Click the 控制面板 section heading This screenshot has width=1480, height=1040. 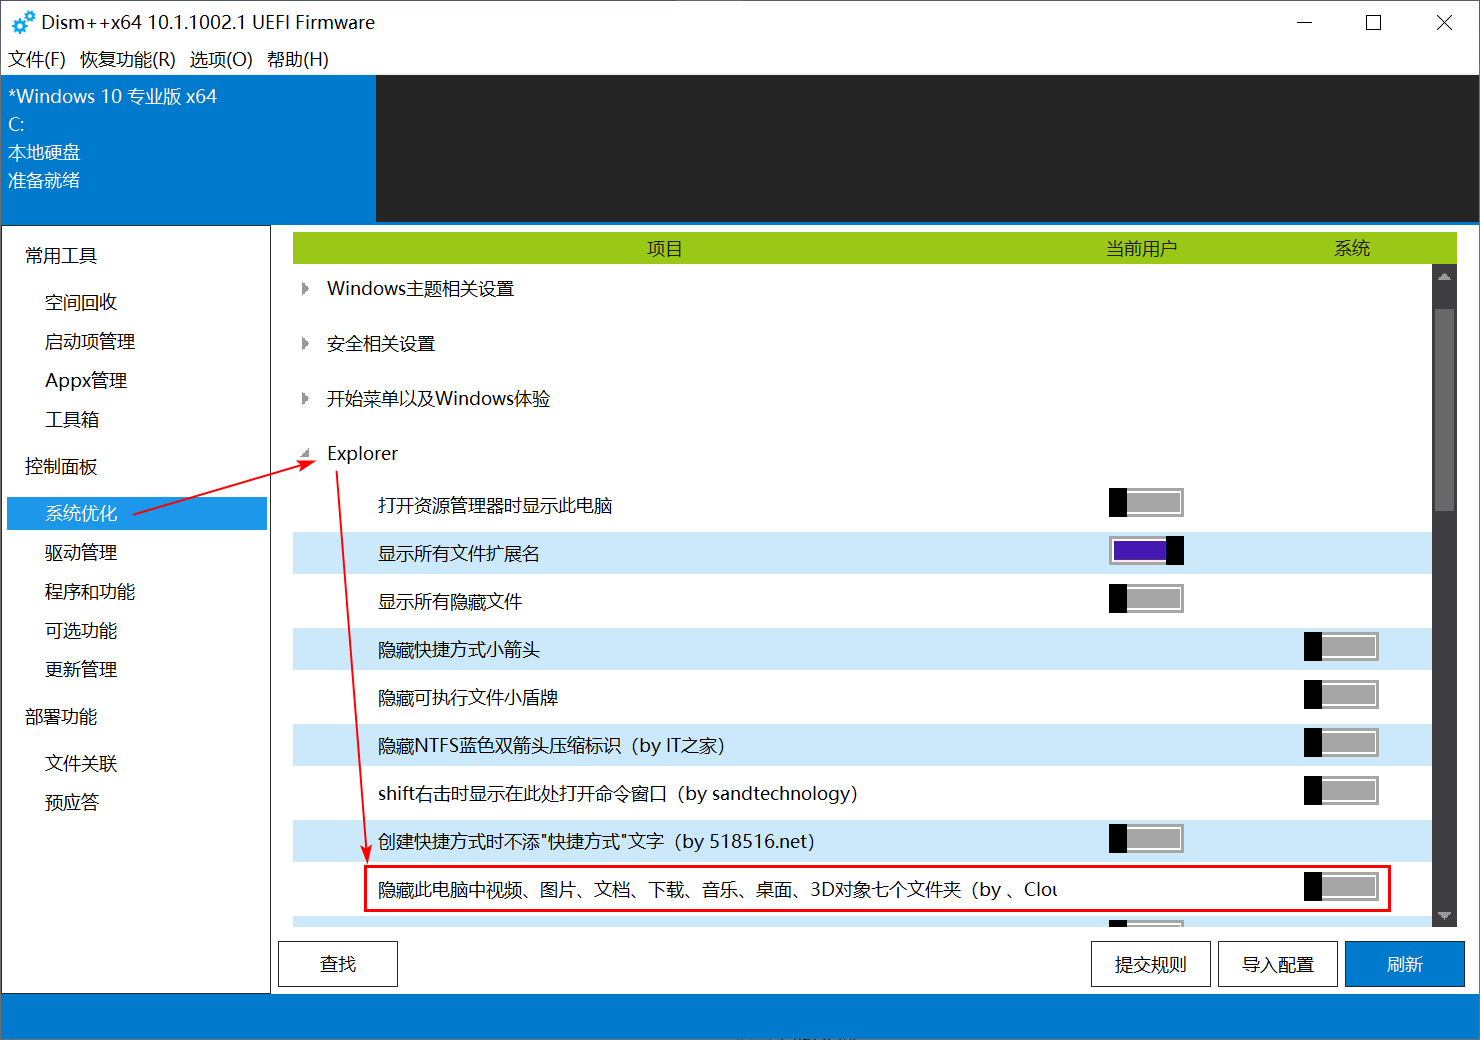61,466
